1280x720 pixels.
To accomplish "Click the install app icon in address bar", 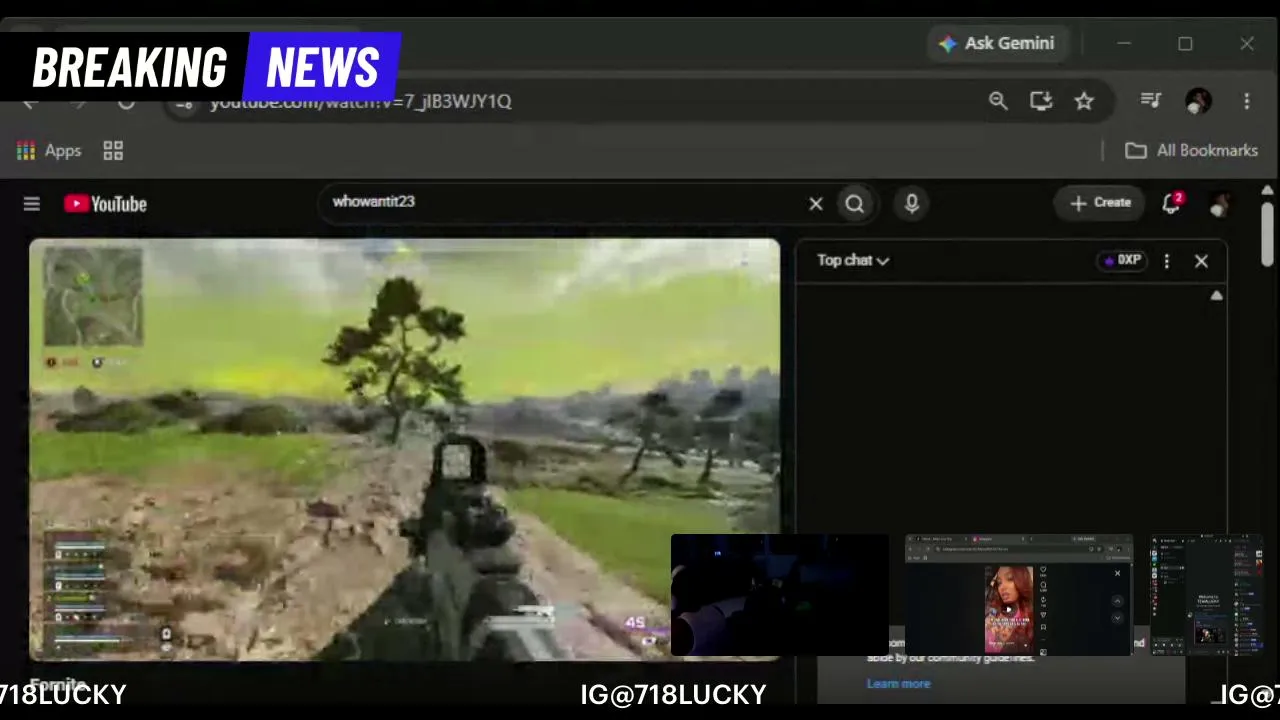I will 1041,101.
